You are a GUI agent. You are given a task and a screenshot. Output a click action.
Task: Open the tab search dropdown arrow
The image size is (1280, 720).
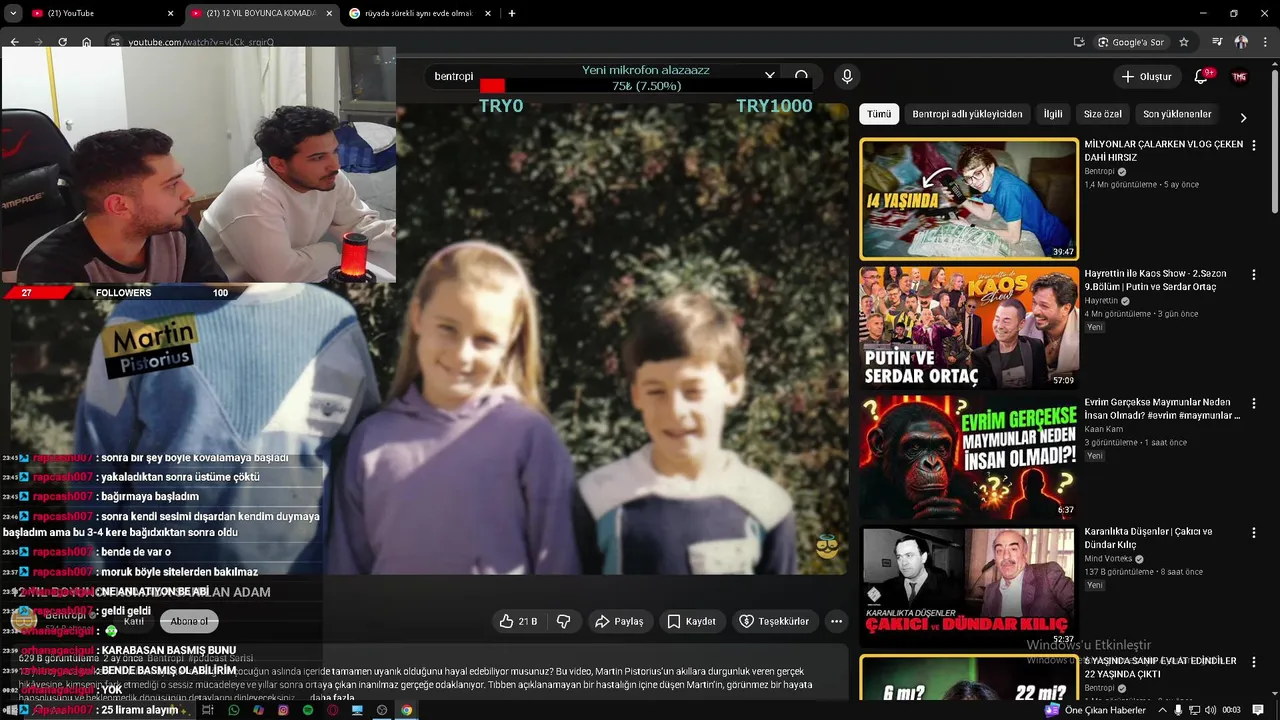(x=13, y=13)
